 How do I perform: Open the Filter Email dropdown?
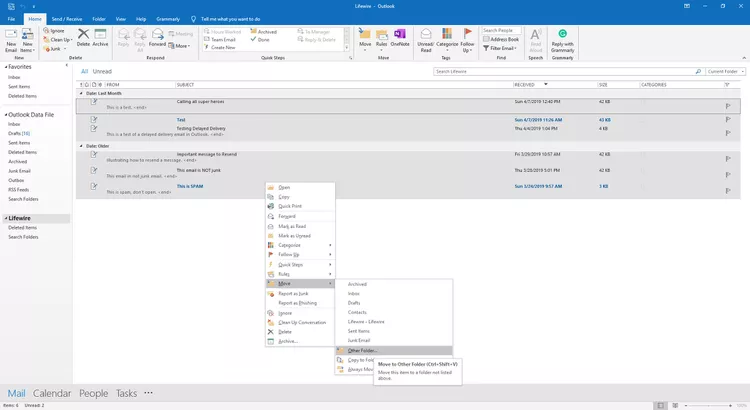click(x=500, y=48)
